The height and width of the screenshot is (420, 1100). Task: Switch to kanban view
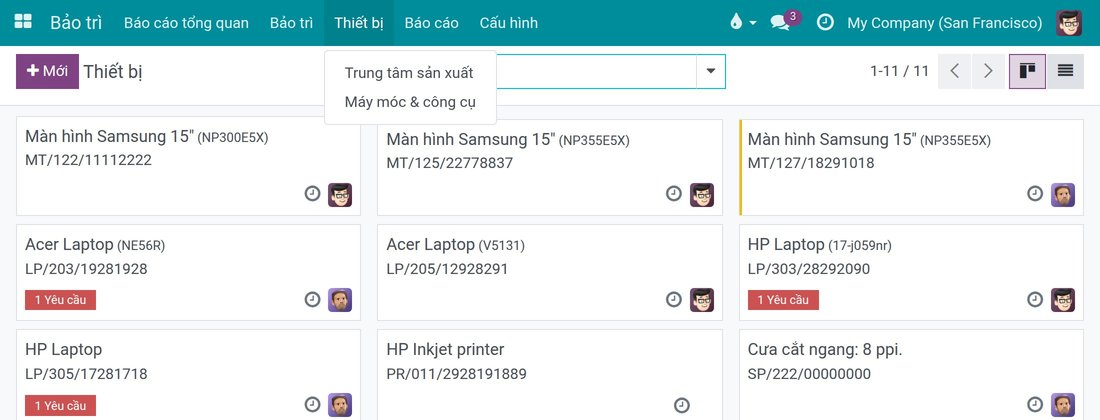[1028, 72]
